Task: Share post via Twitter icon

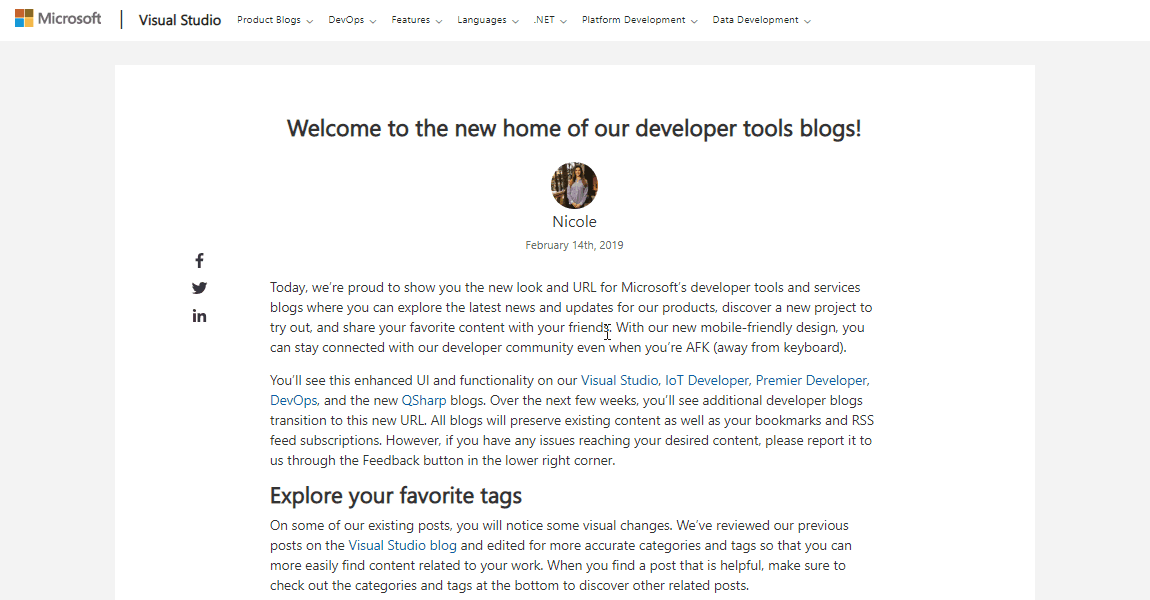Action: pyautogui.click(x=199, y=288)
